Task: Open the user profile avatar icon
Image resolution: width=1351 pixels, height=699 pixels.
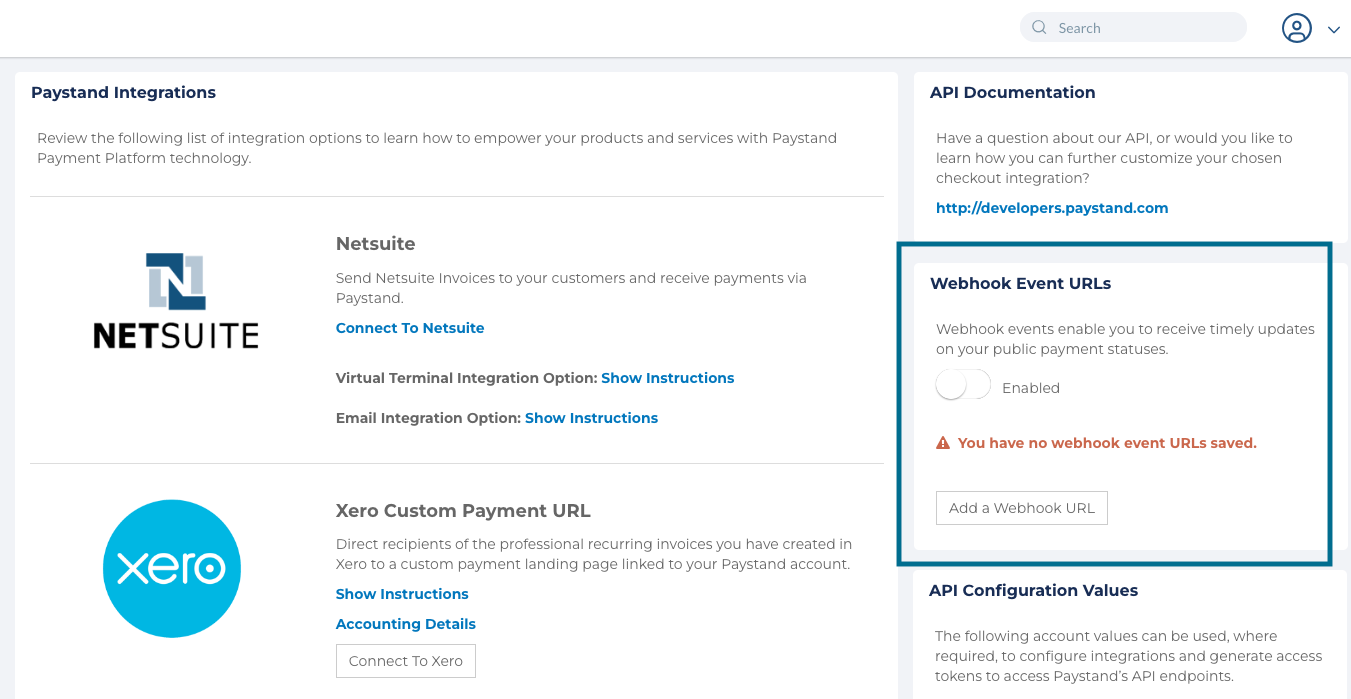Action: 1297,28
